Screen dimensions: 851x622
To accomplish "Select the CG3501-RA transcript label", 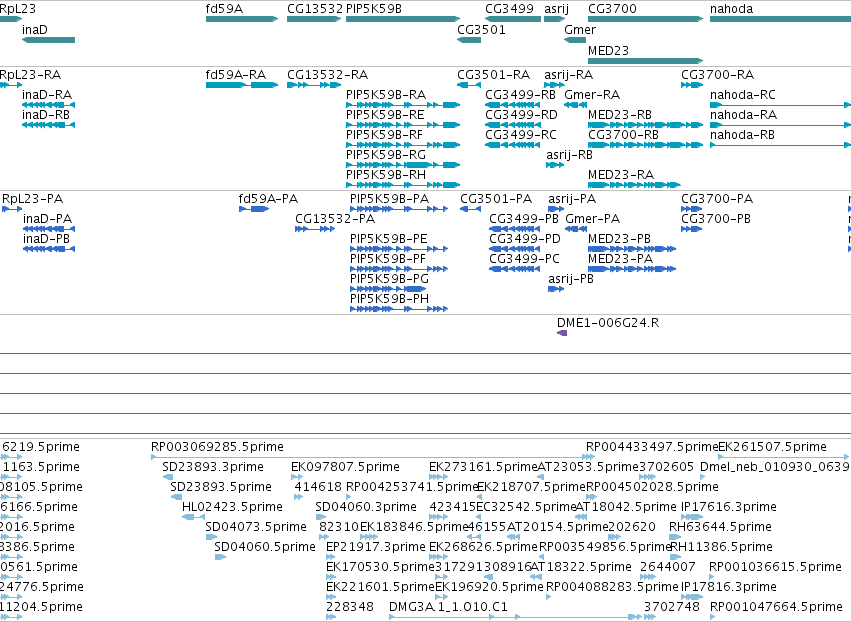I will 493,74.
